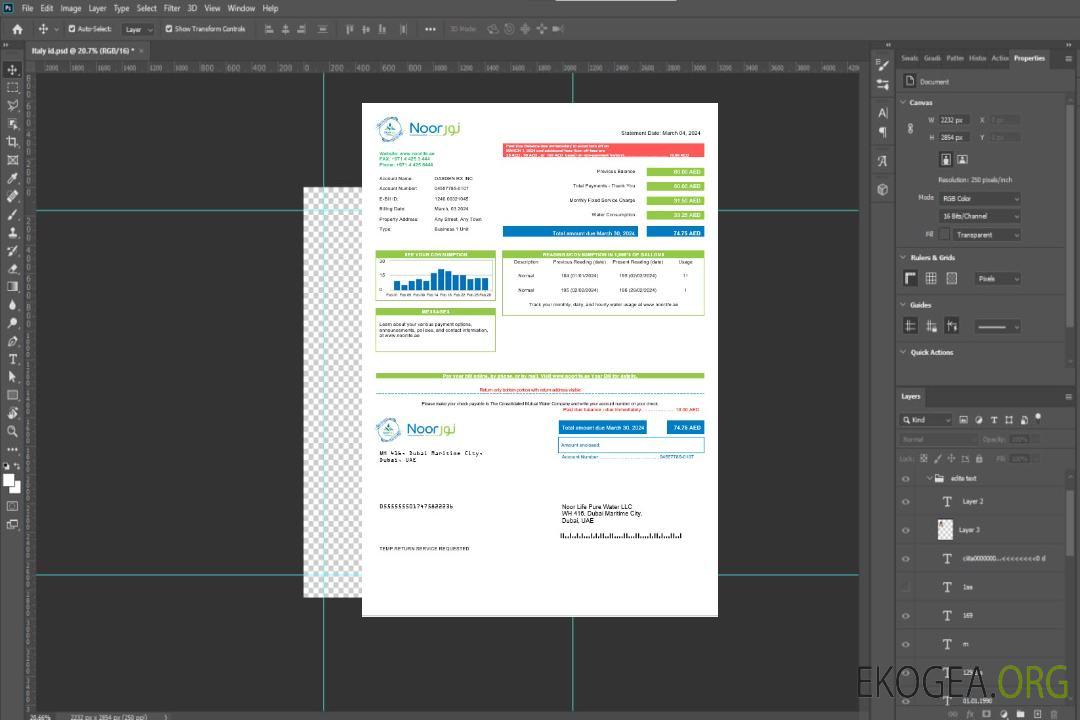Collapse the Canvas section

(903, 102)
